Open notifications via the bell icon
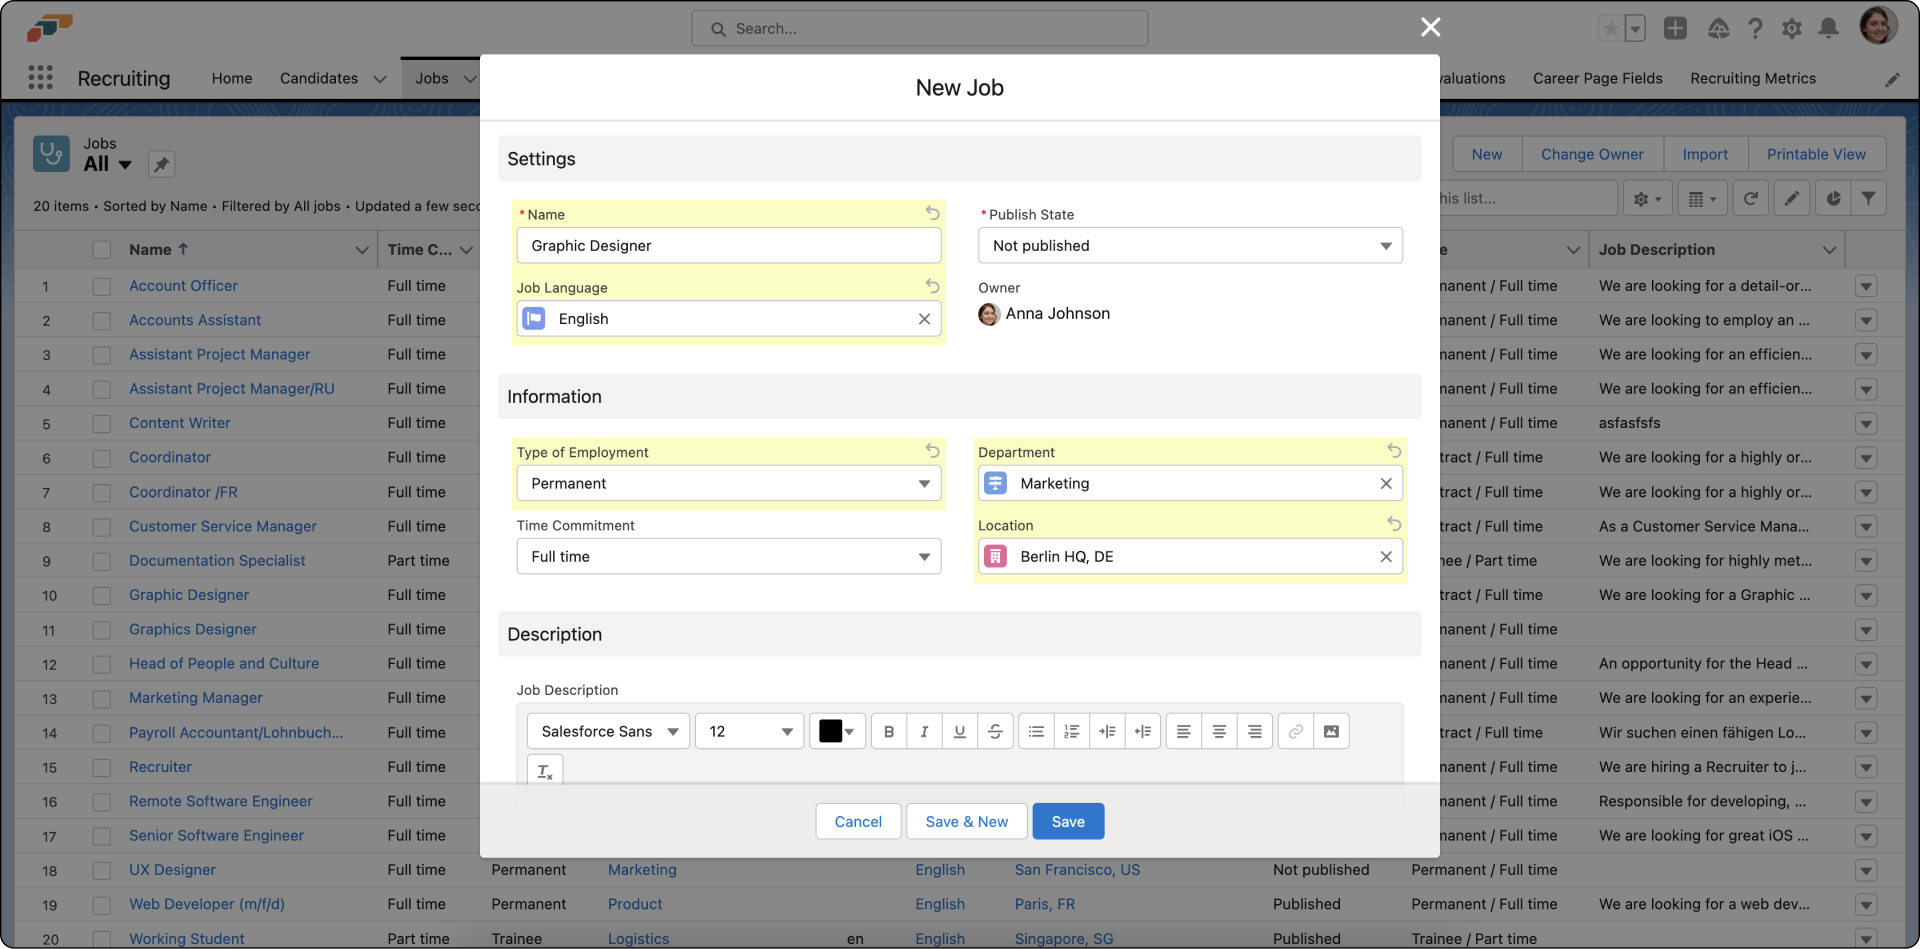Viewport: 1920px width, 949px height. 1829,29
